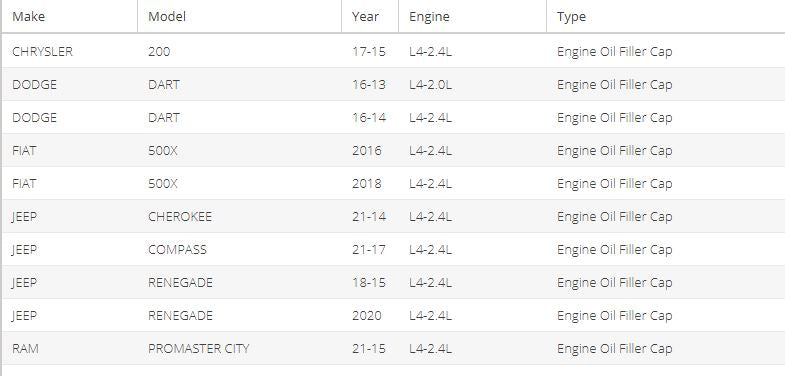Screen dimensions: 785x376
Task: Select the CHRYSLER make cell
Action: pyautogui.click(x=43, y=51)
